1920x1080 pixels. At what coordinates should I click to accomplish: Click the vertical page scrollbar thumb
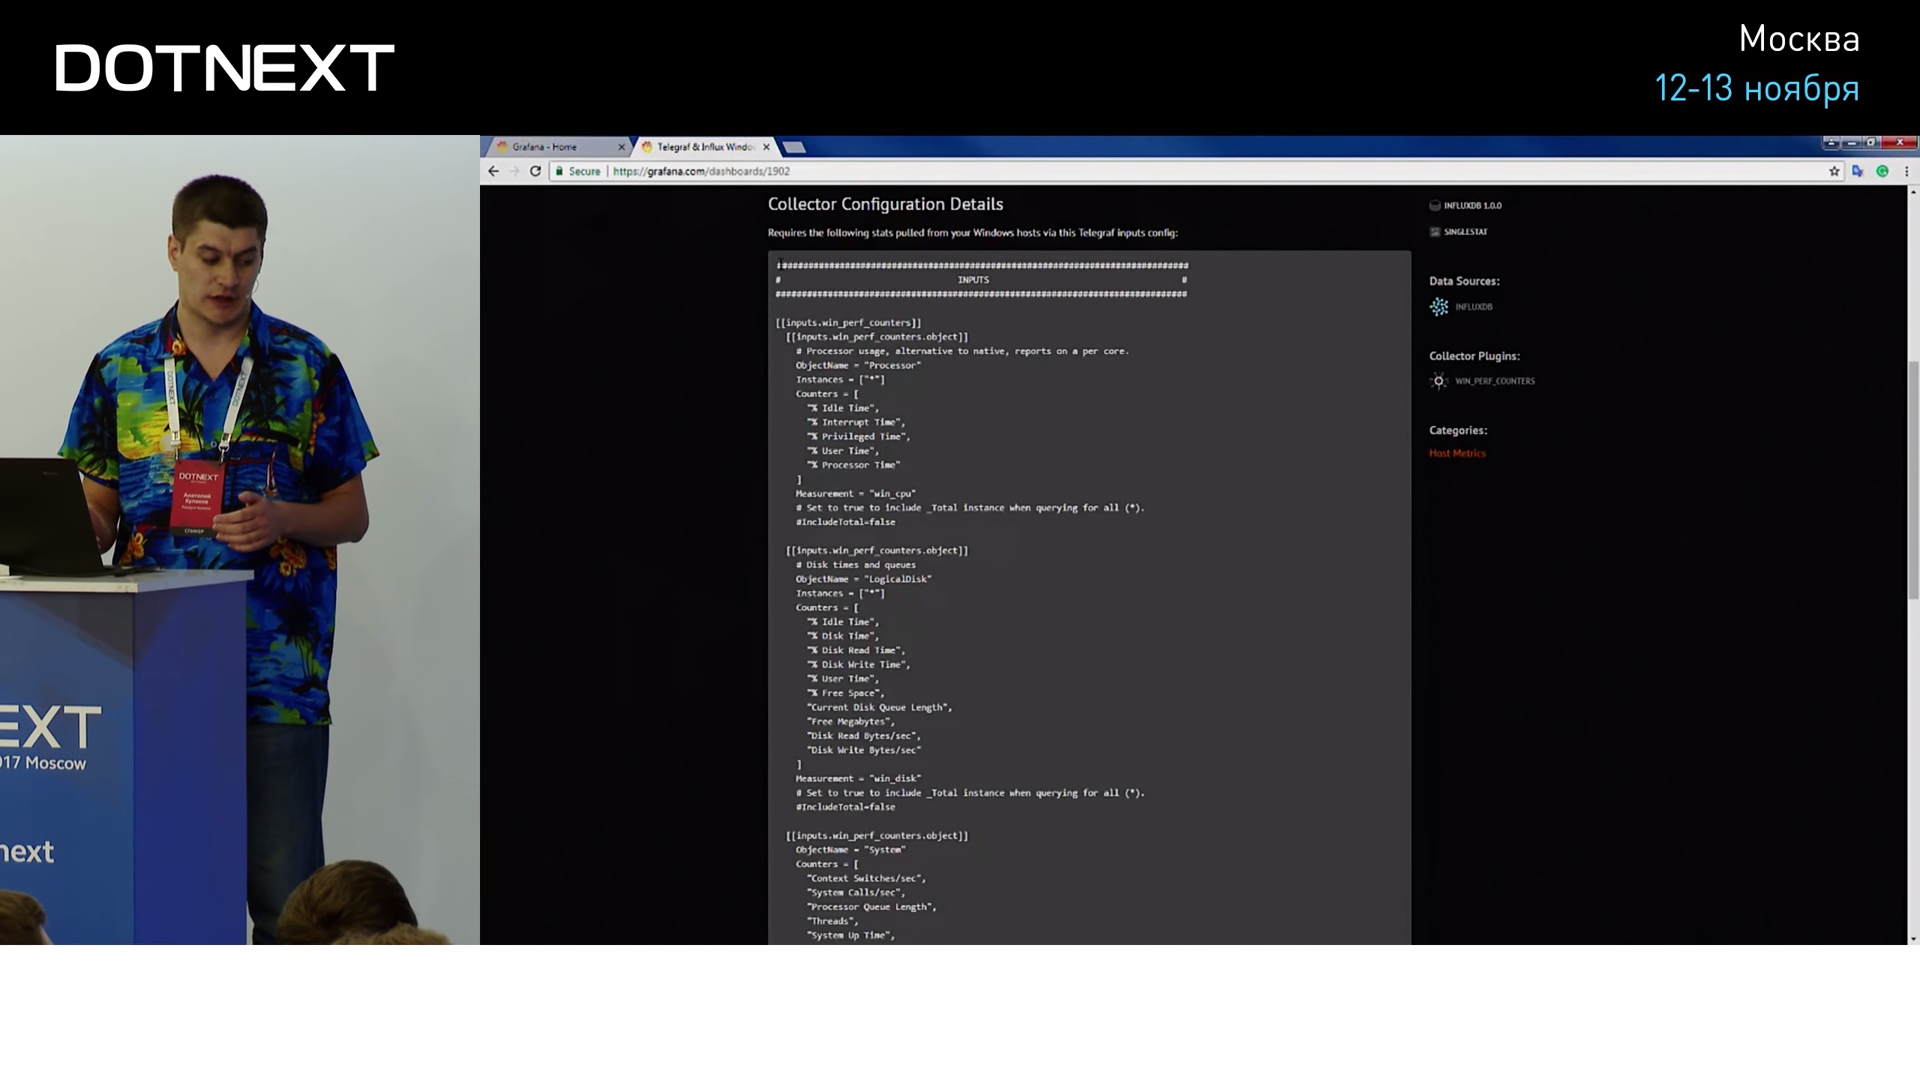[x=1913, y=480]
